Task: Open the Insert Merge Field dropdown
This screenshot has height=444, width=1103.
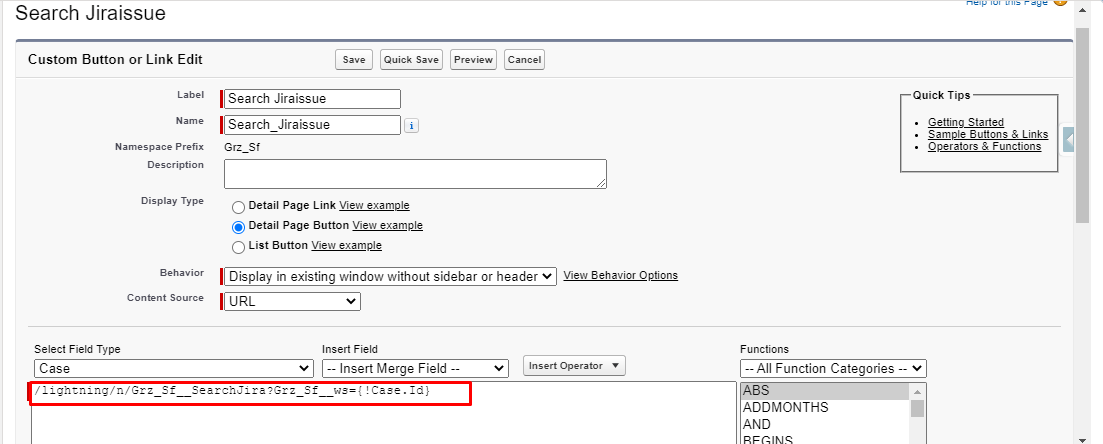Action: click(415, 369)
